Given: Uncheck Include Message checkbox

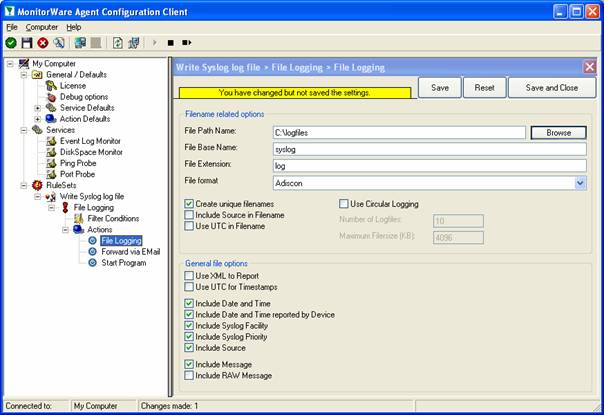Looking at the screenshot, I should coord(189,364).
